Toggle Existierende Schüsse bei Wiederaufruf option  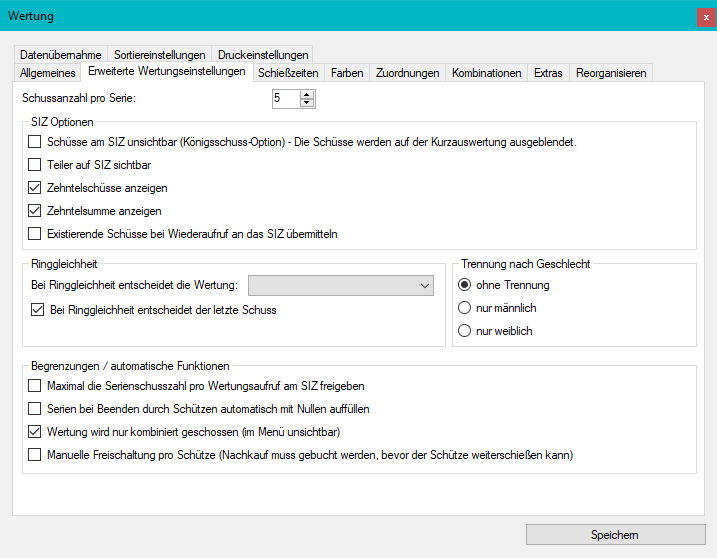[x=36, y=234]
